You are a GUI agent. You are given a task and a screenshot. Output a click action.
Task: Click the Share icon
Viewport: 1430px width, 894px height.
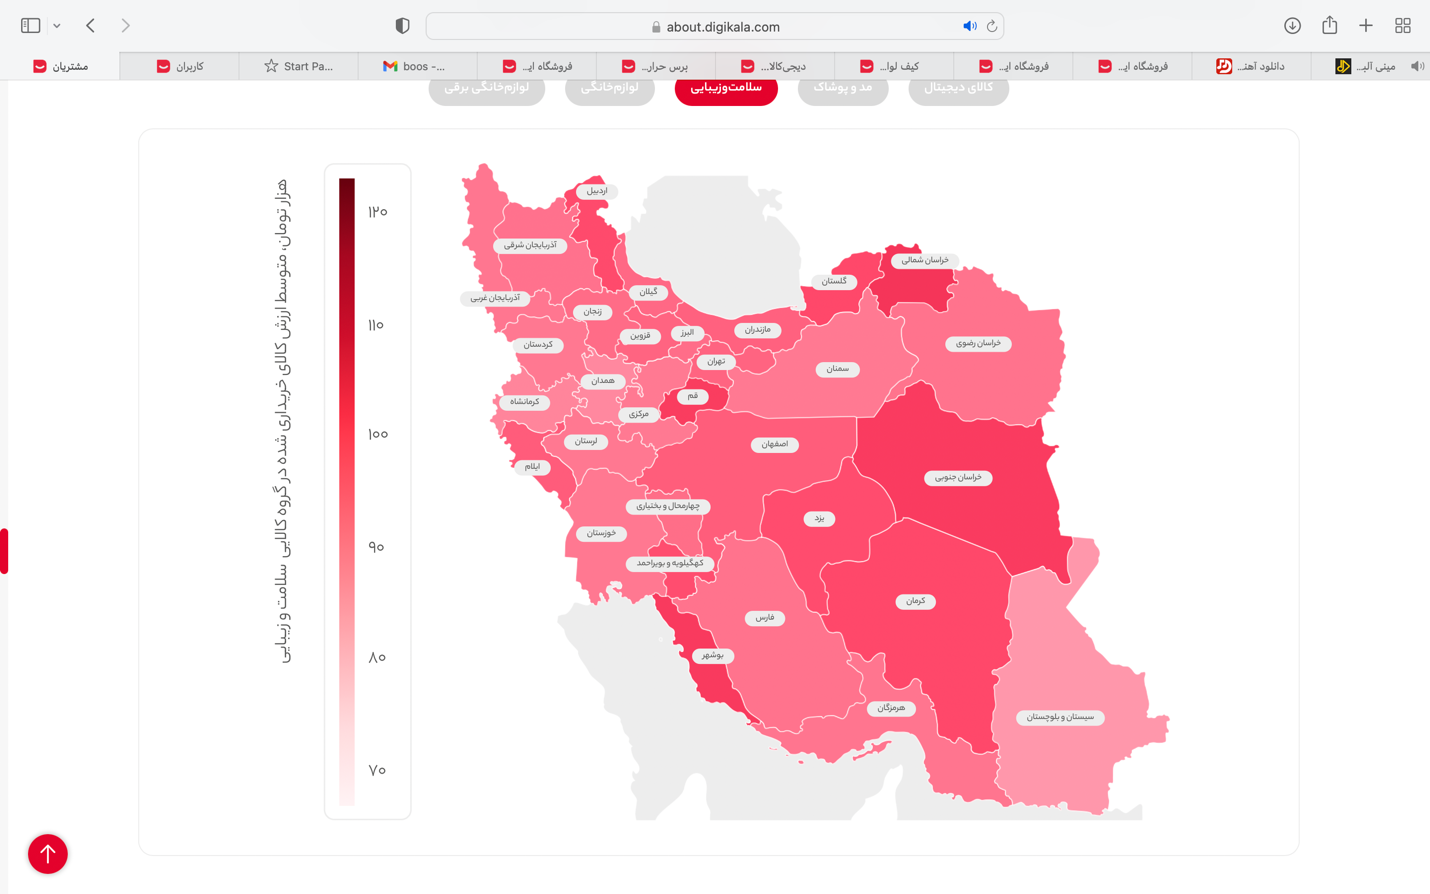tap(1329, 26)
